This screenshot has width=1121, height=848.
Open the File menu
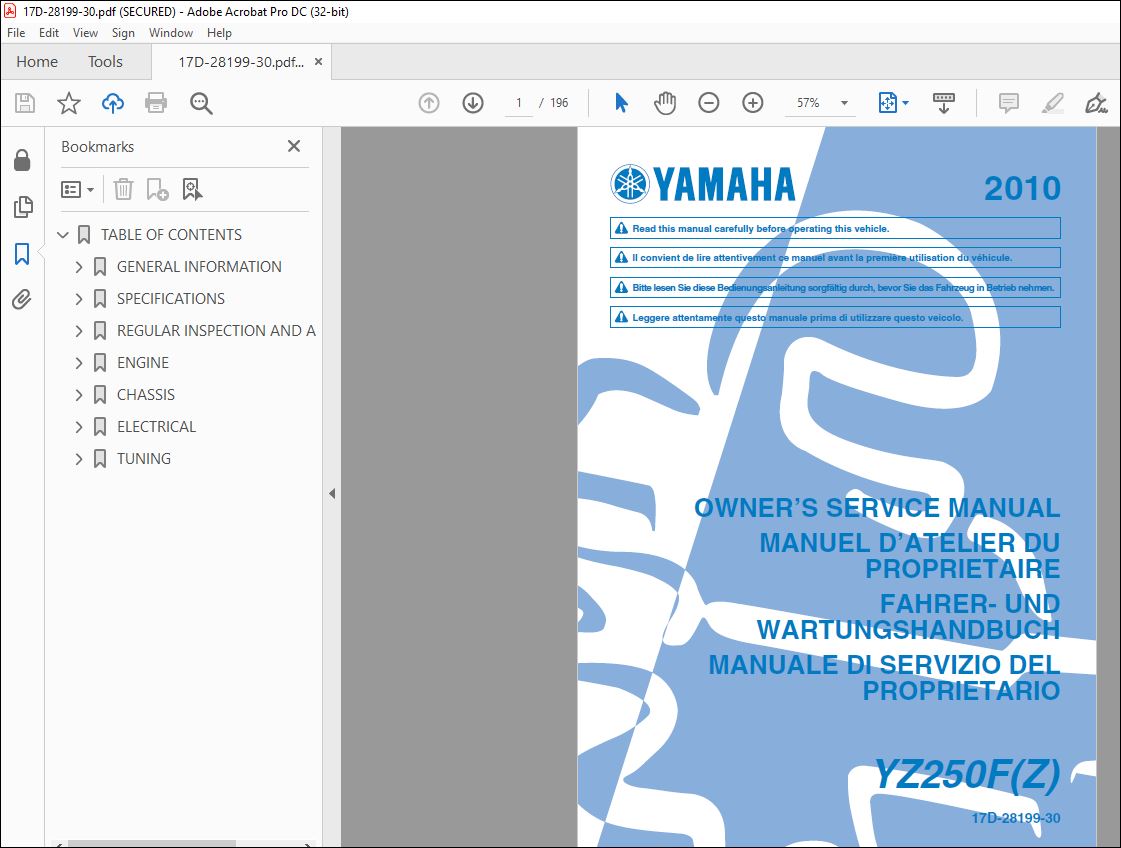point(16,33)
